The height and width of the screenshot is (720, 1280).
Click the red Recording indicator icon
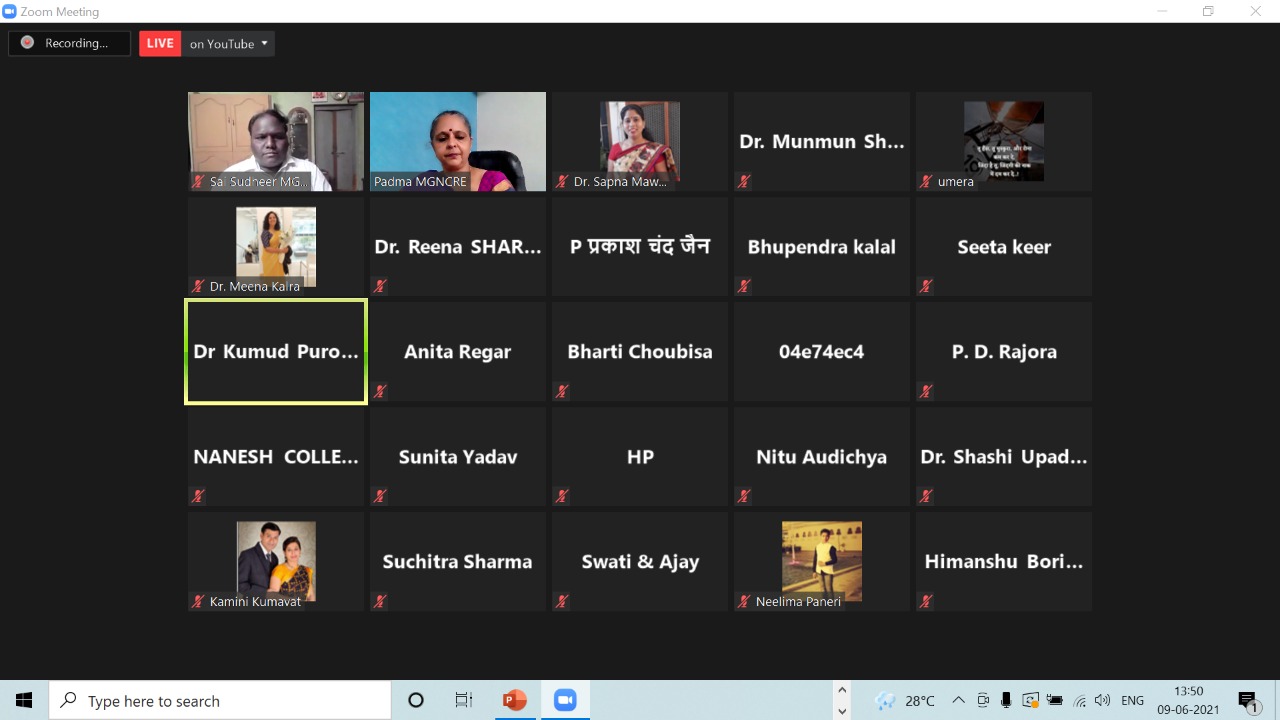coord(27,43)
